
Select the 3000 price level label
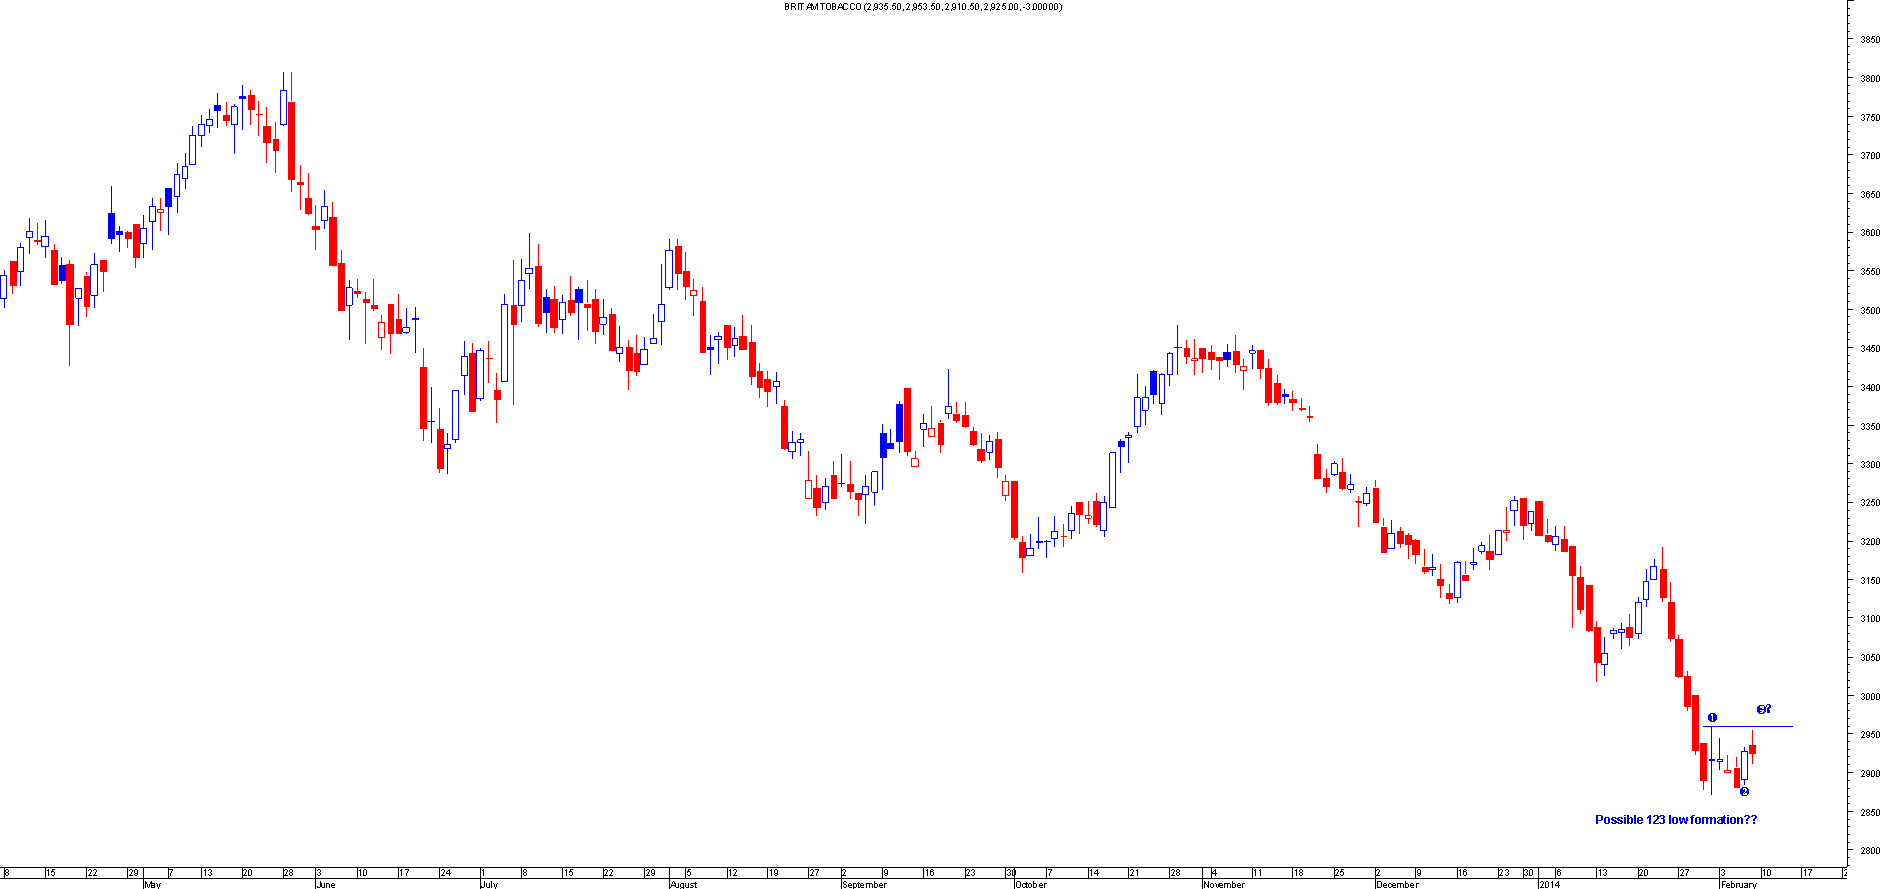(x=1869, y=697)
